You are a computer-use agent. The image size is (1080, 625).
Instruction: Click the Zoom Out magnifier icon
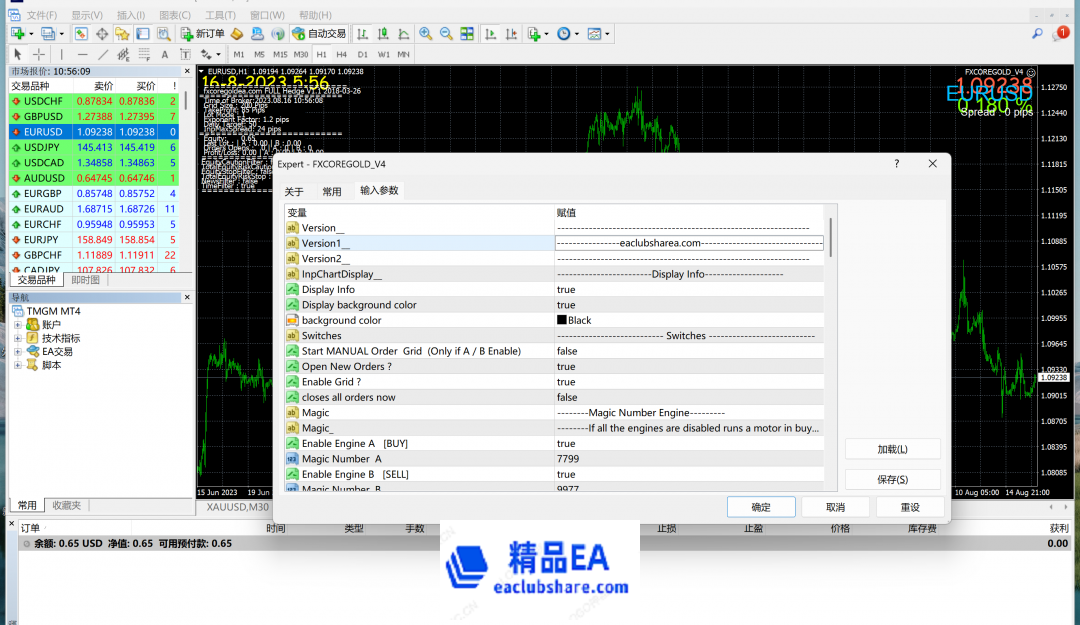click(x=446, y=34)
